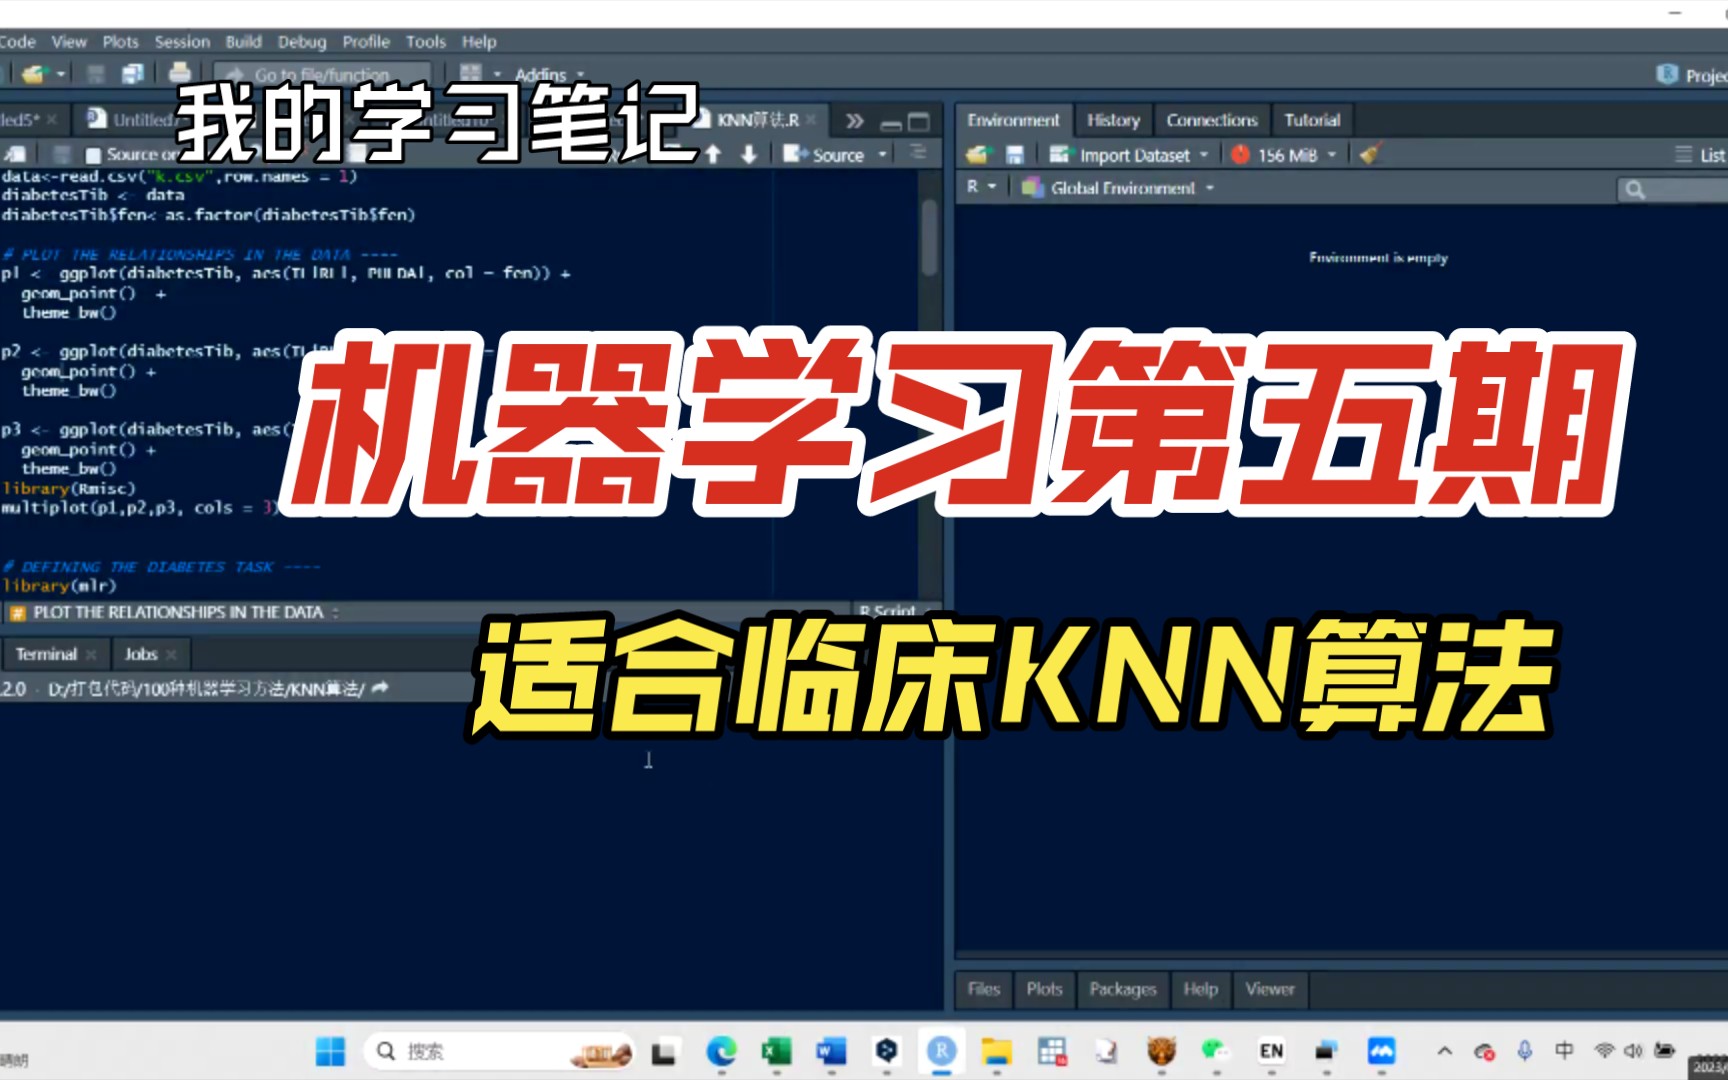Viewport: 1728px width, 1080px height.
Task: Select the Environment tab
Action: pyautogui.click(x=1013, y=120)
